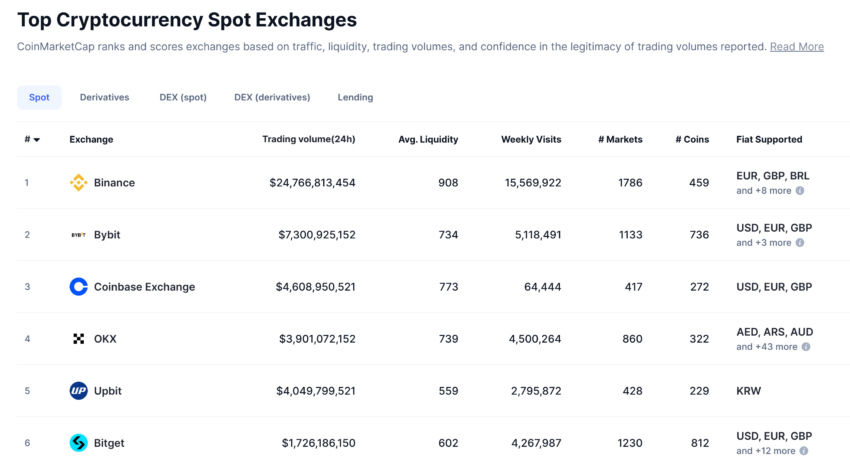Select the Spot tab
This screenshot has width=850, height=467.
[39, 98]
